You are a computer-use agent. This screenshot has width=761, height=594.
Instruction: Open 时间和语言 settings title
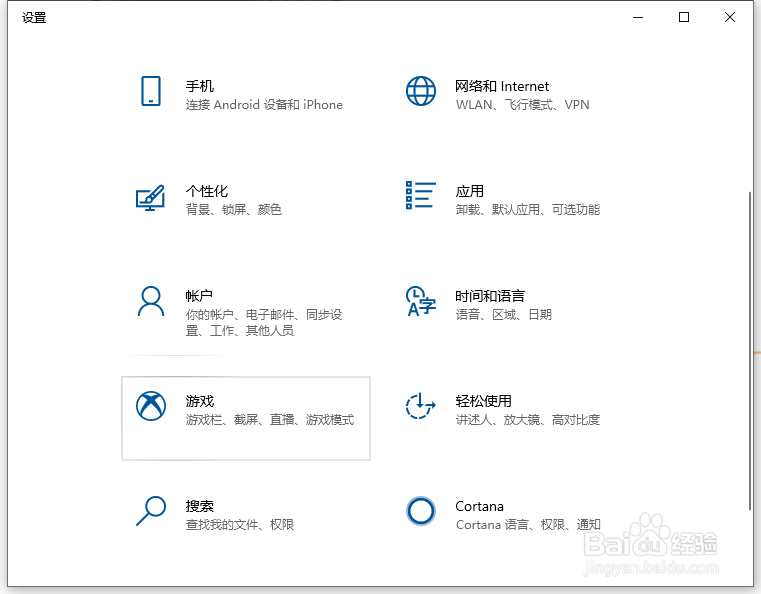pyautogui.click(x=490, y=296)
